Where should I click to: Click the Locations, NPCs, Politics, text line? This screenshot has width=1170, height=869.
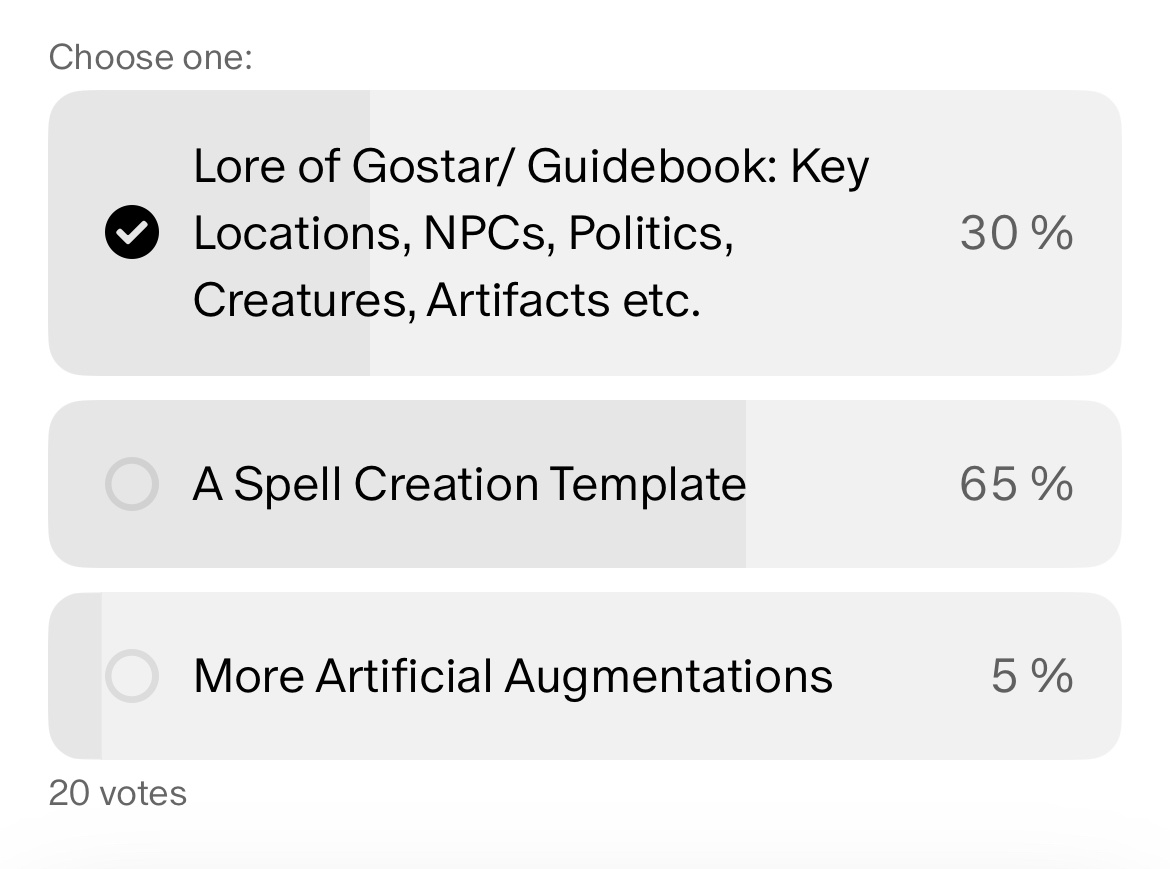[x=463, y=233]
